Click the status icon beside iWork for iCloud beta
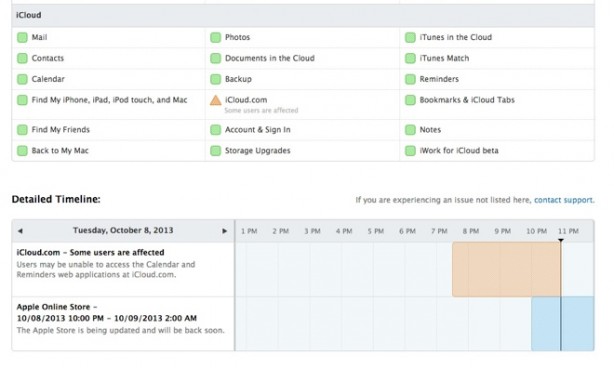 pos(410,151)
